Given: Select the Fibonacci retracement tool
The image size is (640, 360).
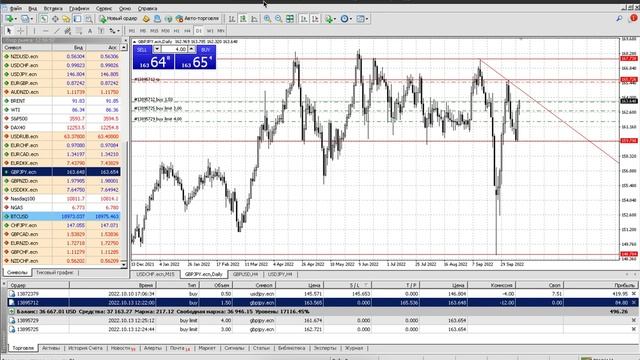Looking at the screenshot, I should [x=79, y=31].
